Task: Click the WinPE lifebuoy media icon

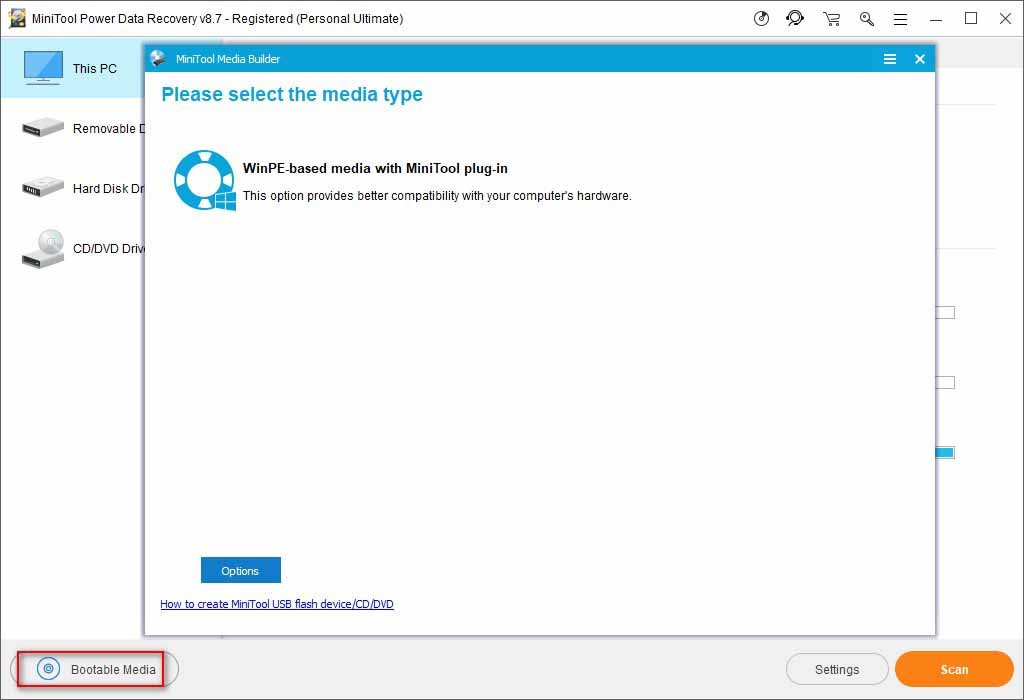Action: click(x=204, y=180)
